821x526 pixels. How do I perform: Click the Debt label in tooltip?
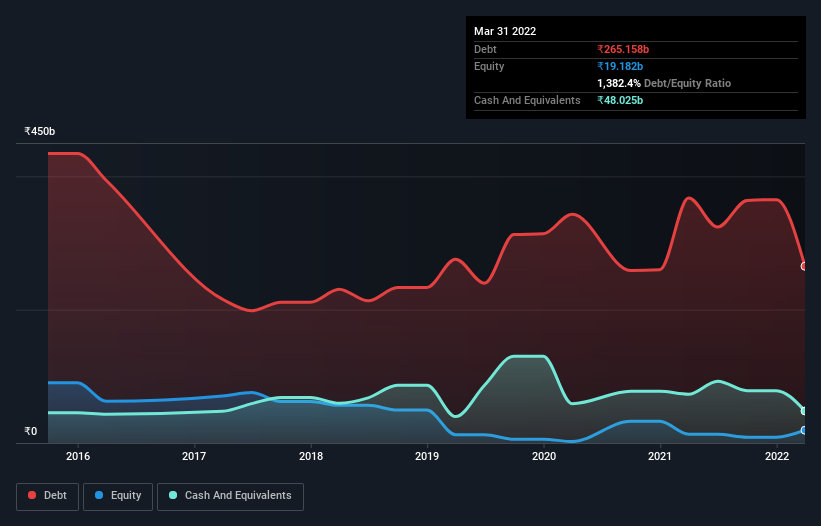[485, 49]
